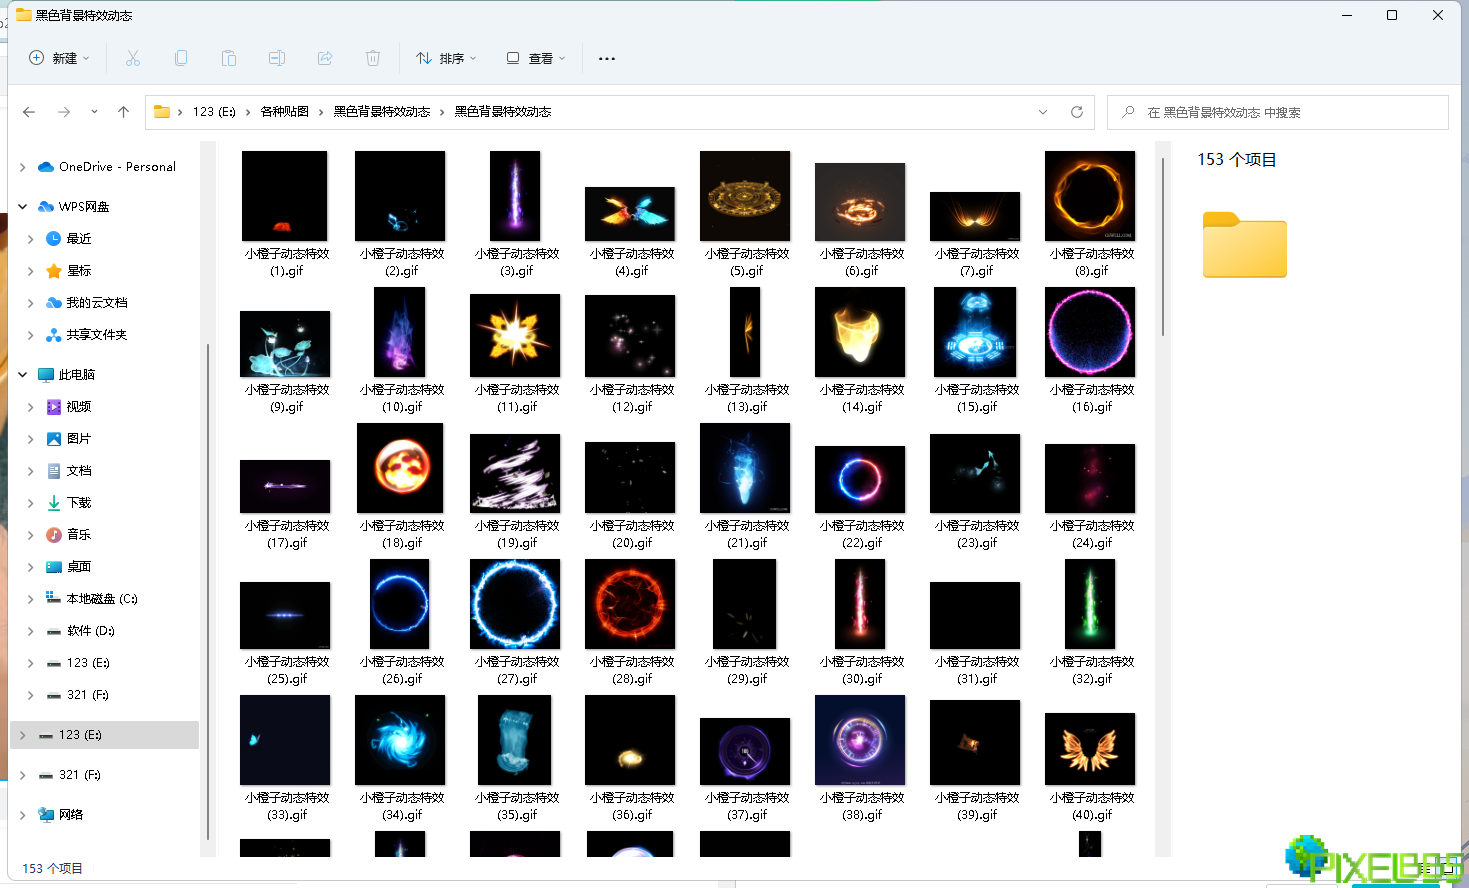This screenshot has width=1469, height=888.
Task: Select thumbnail 小橙子动态特效 (27).gif
Action: click(515, 604)
